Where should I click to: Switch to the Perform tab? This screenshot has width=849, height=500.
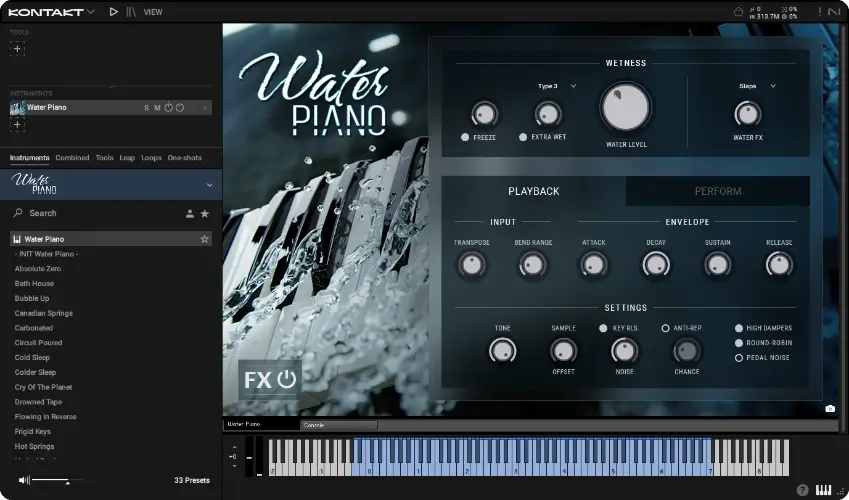pos(717,191)
